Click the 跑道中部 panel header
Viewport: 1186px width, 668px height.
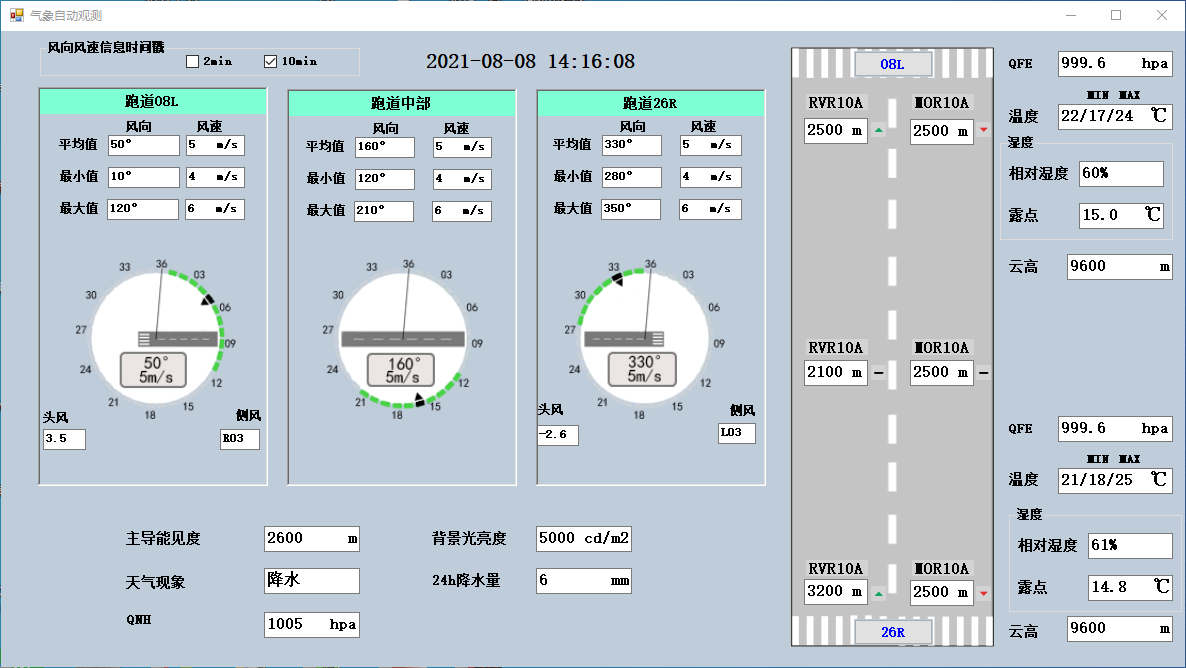402,104
